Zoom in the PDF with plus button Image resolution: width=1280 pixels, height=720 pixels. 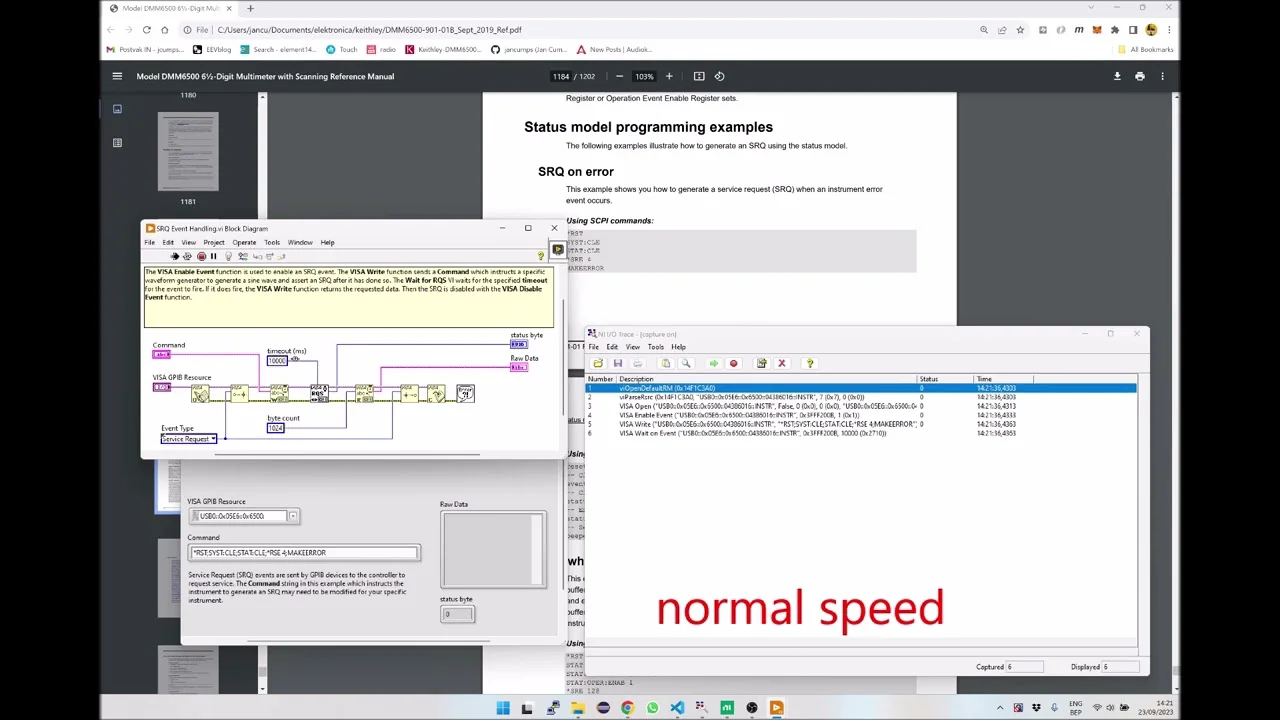point(669,76)
